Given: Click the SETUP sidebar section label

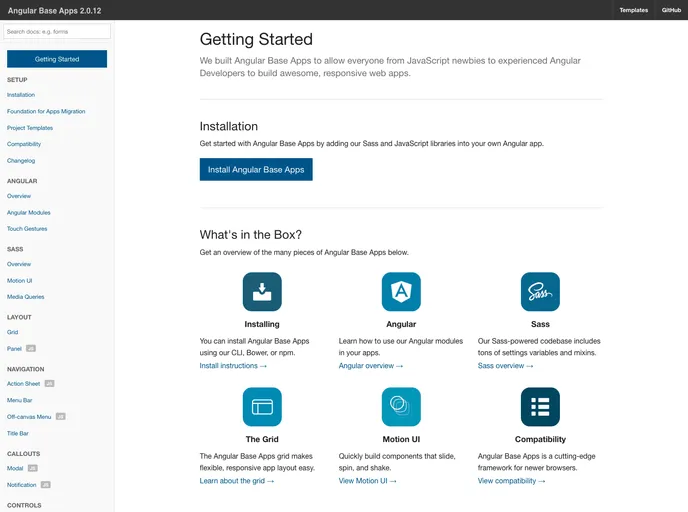Looking at the screenshot, I should click(x=17, y=80).
